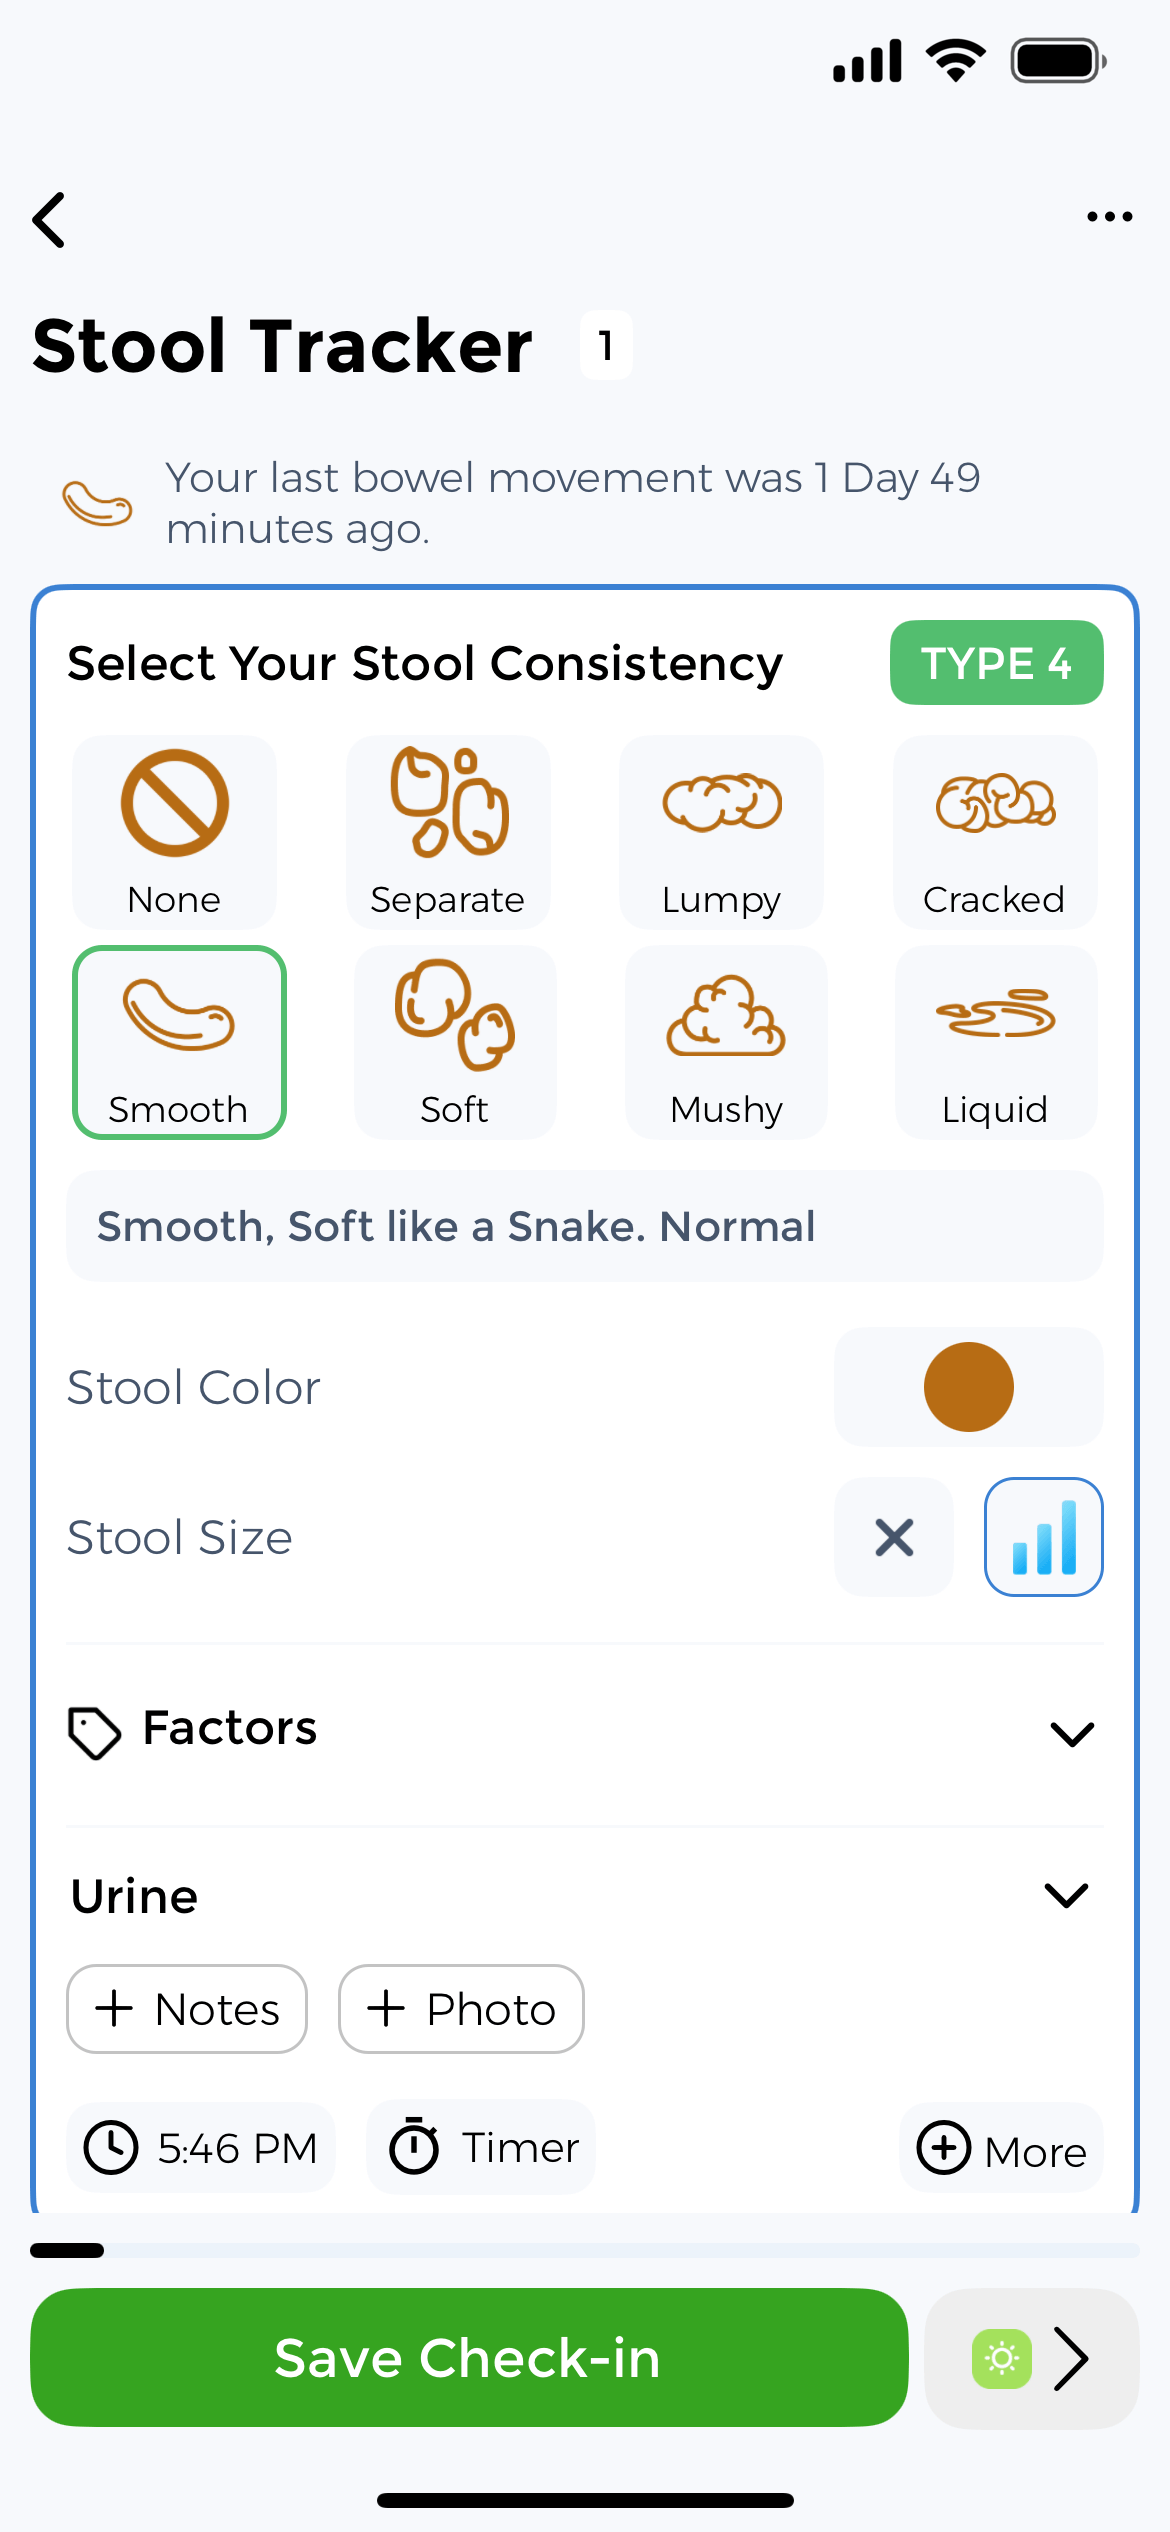Open the More options expander
The width and height of the screenshot is (1170, 2532).
[x=1001, y=2149]
